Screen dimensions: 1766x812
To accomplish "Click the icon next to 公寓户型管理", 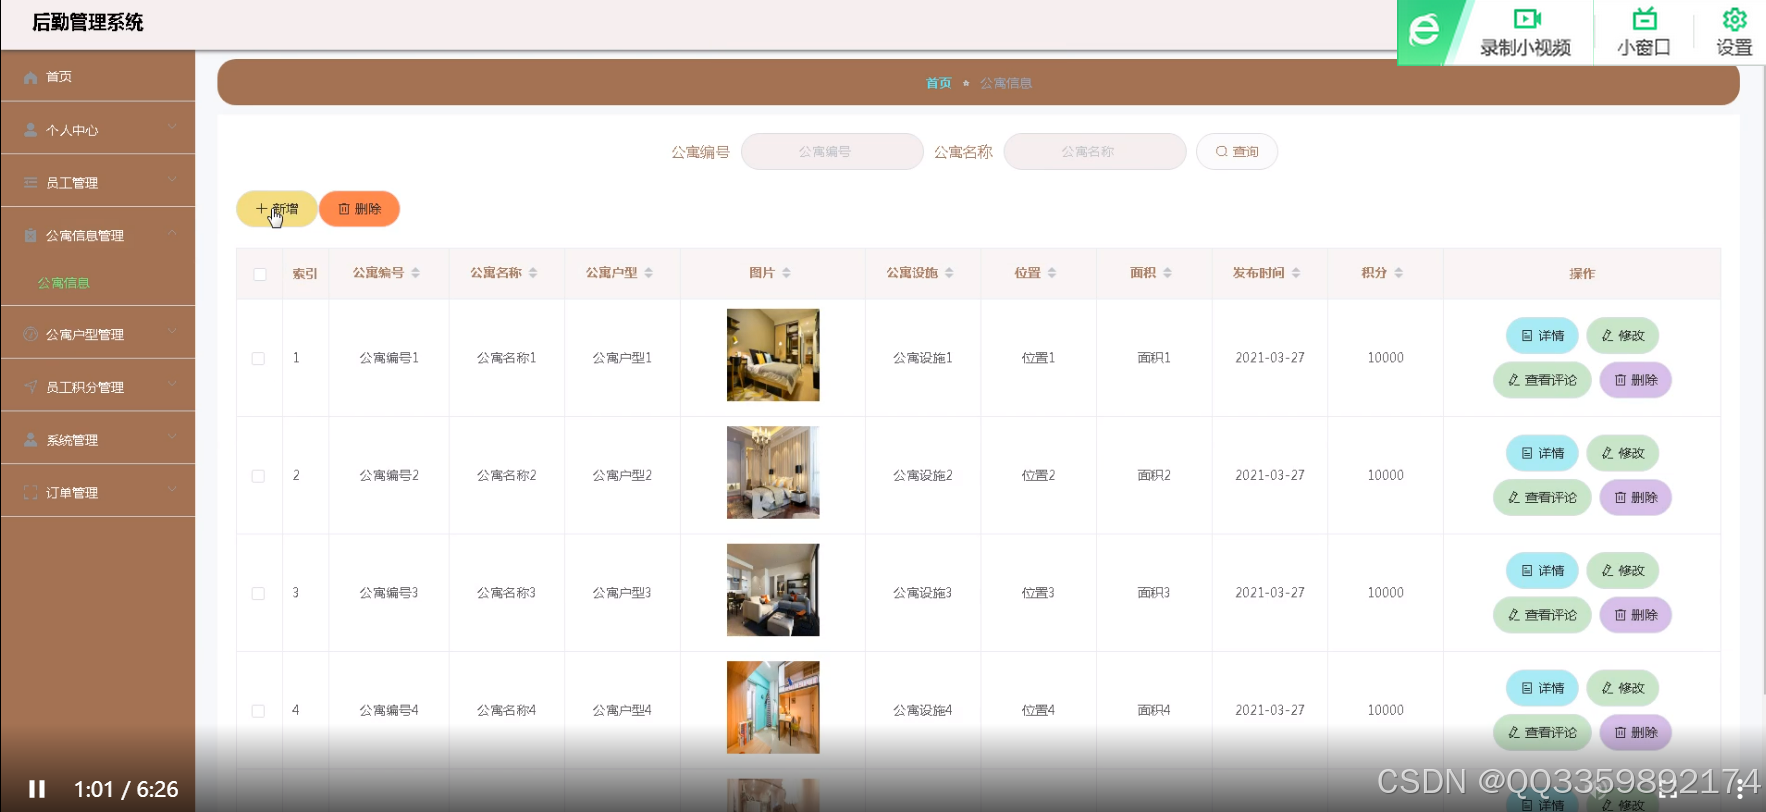I will point(30,334).
